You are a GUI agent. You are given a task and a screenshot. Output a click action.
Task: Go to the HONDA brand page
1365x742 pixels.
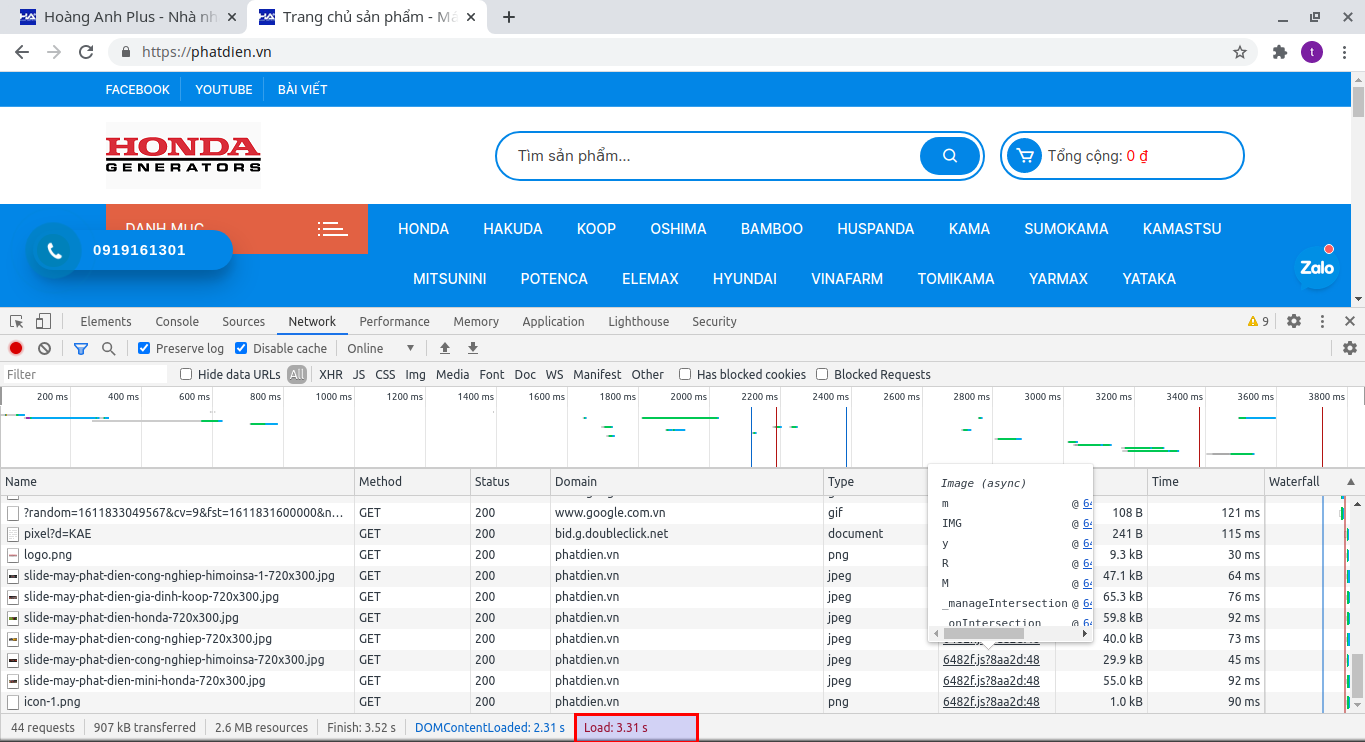point(424,229)
